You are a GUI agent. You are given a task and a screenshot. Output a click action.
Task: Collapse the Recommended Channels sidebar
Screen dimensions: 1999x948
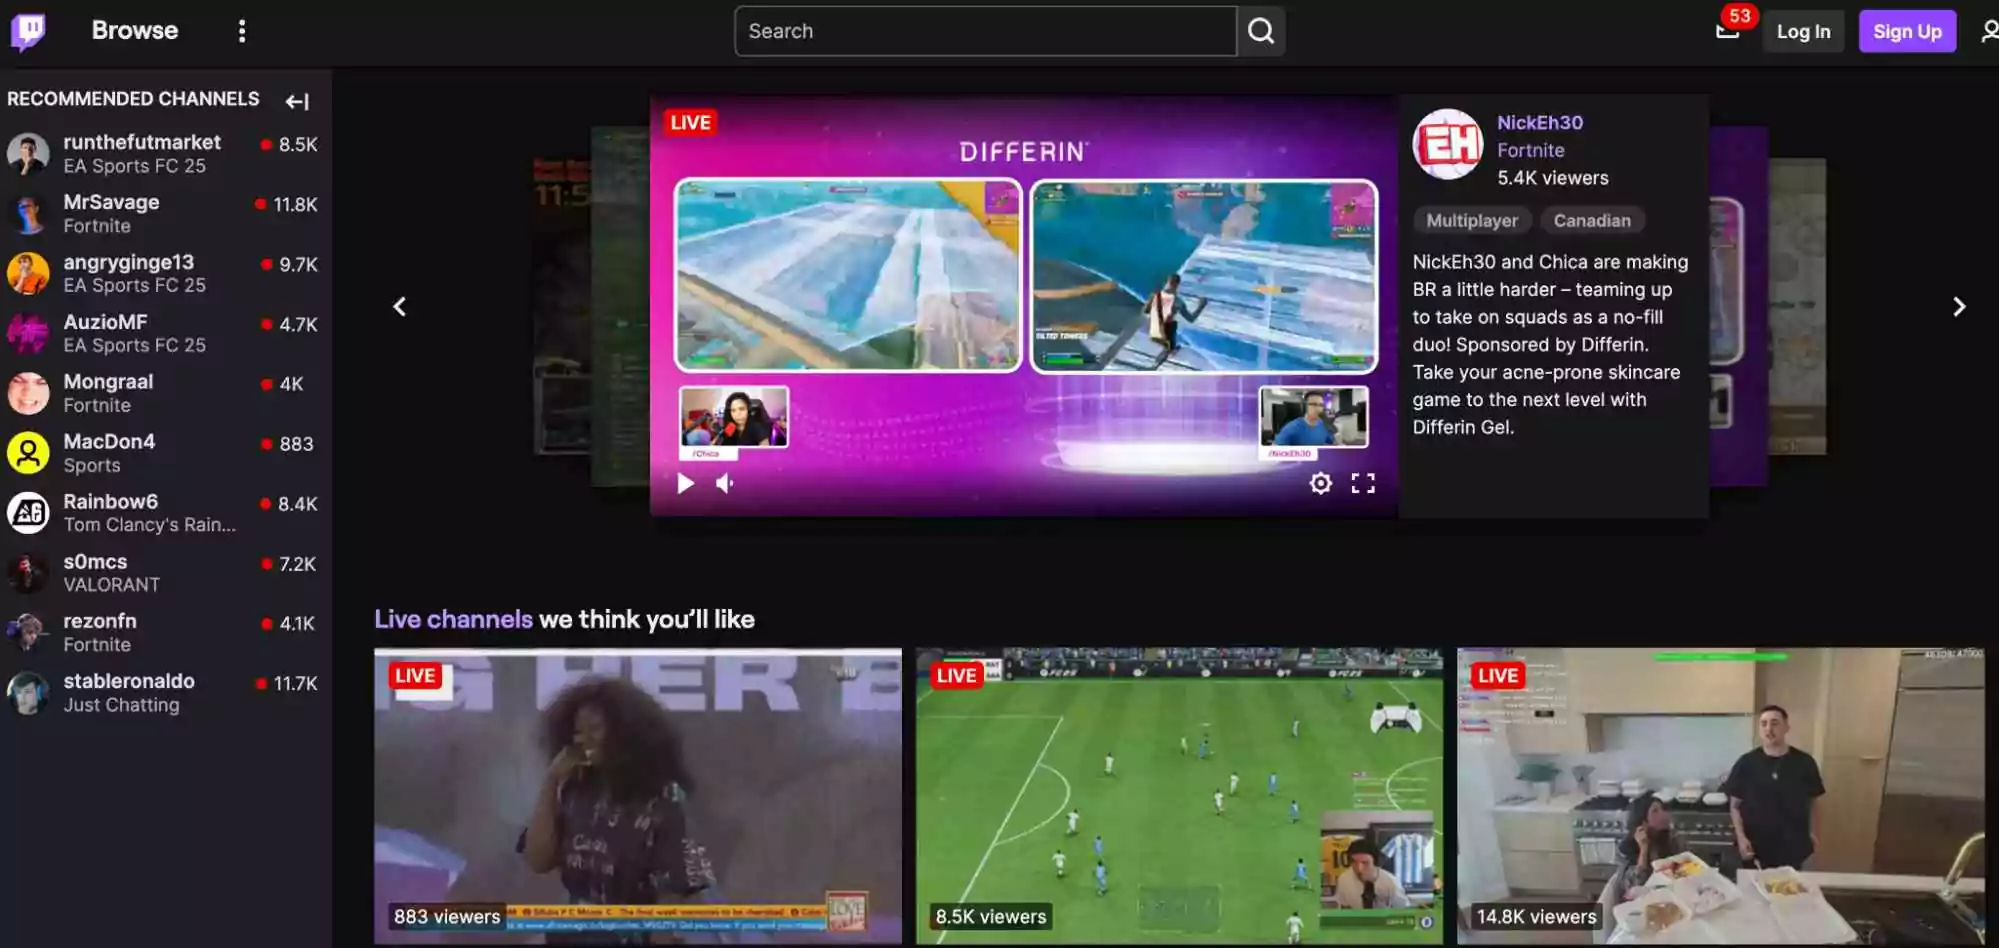[x=298, y=101]
